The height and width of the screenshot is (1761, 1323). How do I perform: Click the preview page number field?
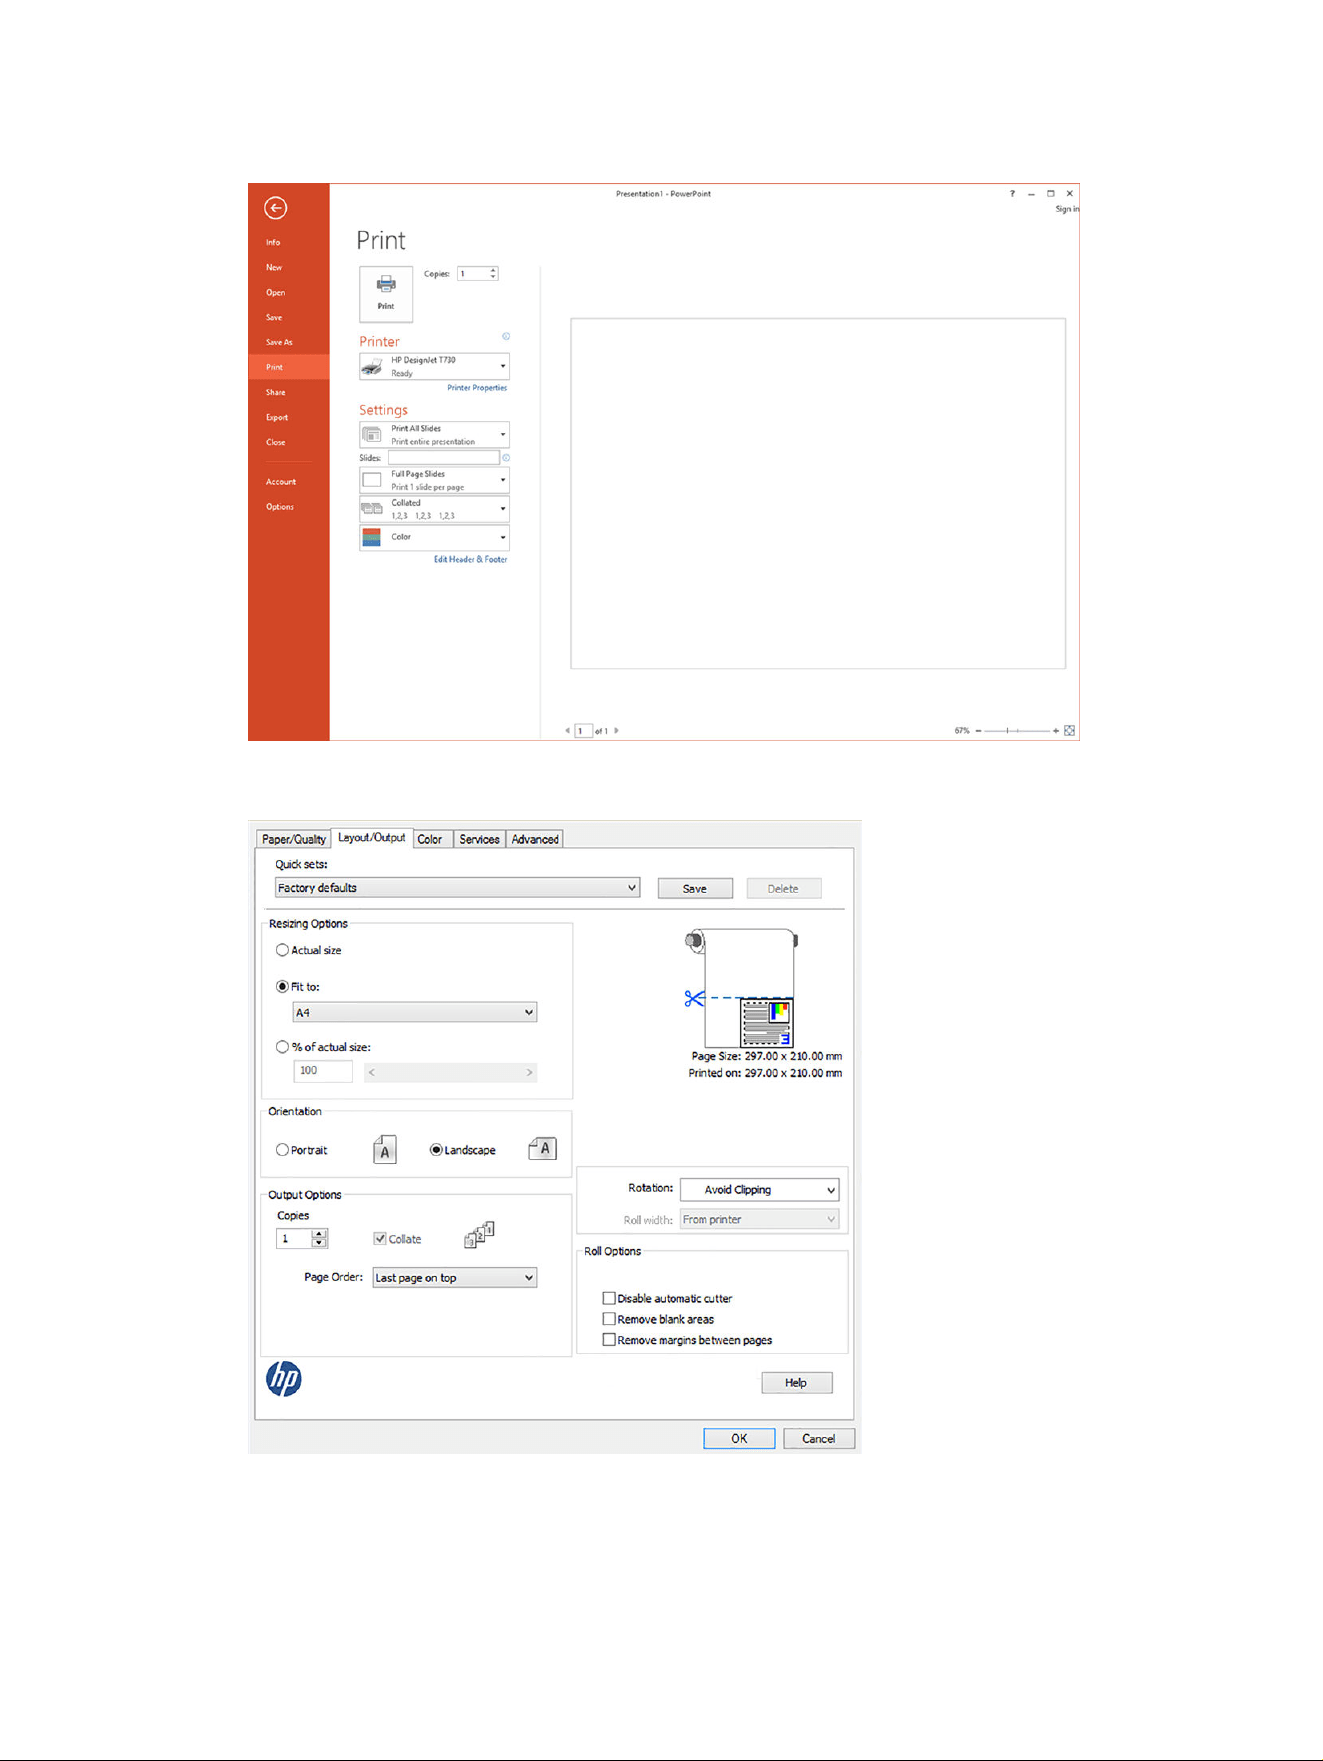click(584, 731)
